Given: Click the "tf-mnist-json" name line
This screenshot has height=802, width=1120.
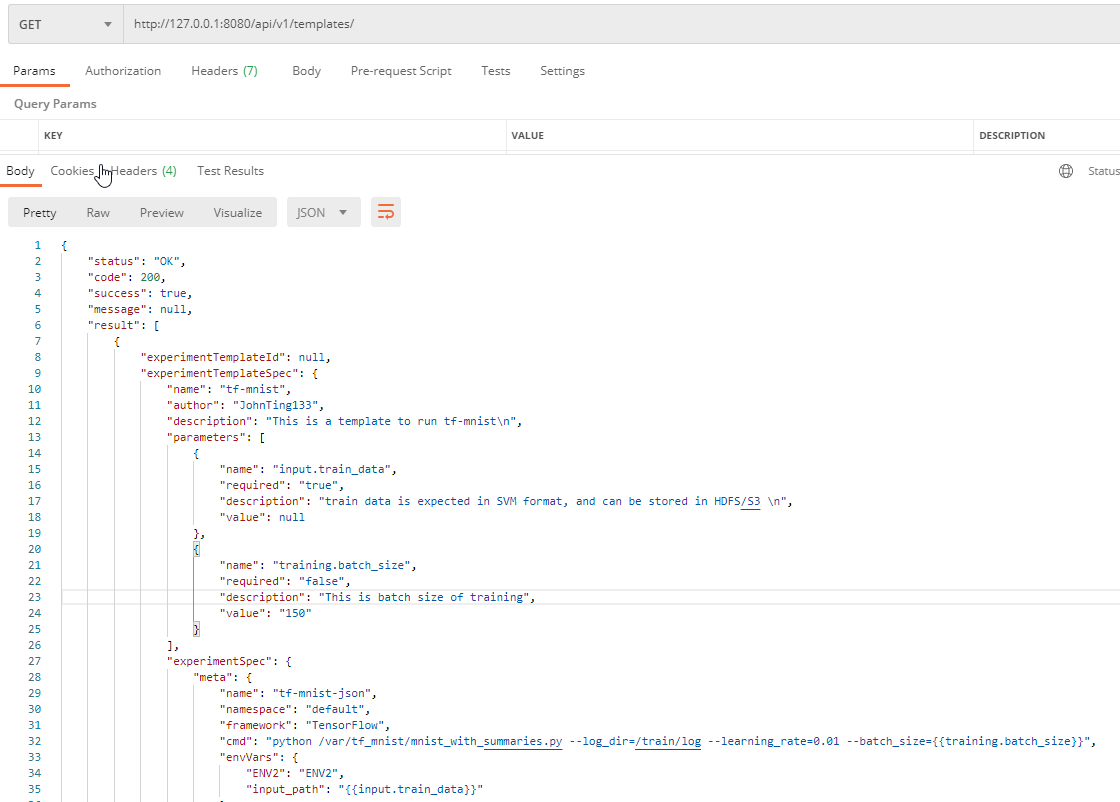Looking at the screenshot, I should coord(298,693).
